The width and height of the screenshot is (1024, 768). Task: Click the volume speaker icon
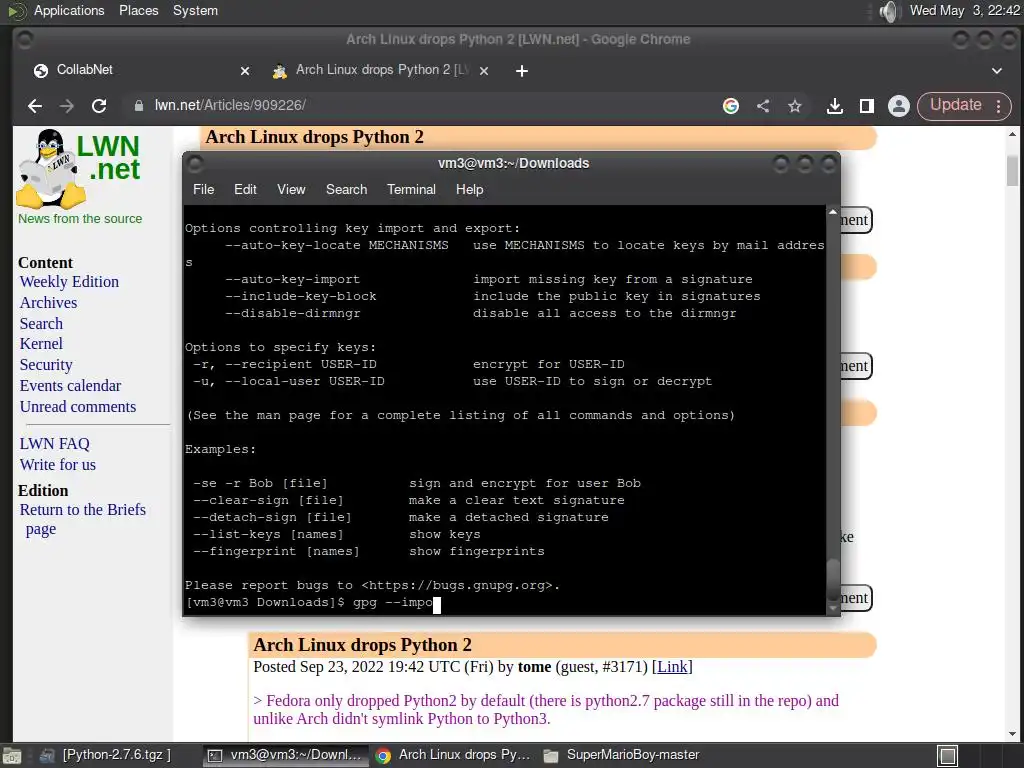tap(889, 11)
